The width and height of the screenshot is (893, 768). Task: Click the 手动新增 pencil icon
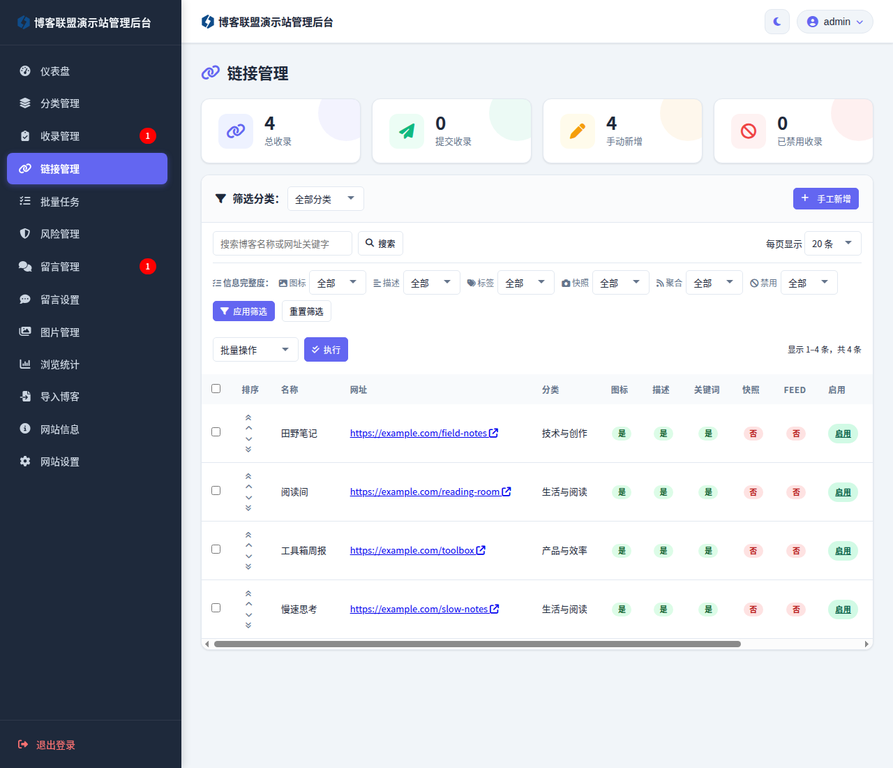pos(577,131)
